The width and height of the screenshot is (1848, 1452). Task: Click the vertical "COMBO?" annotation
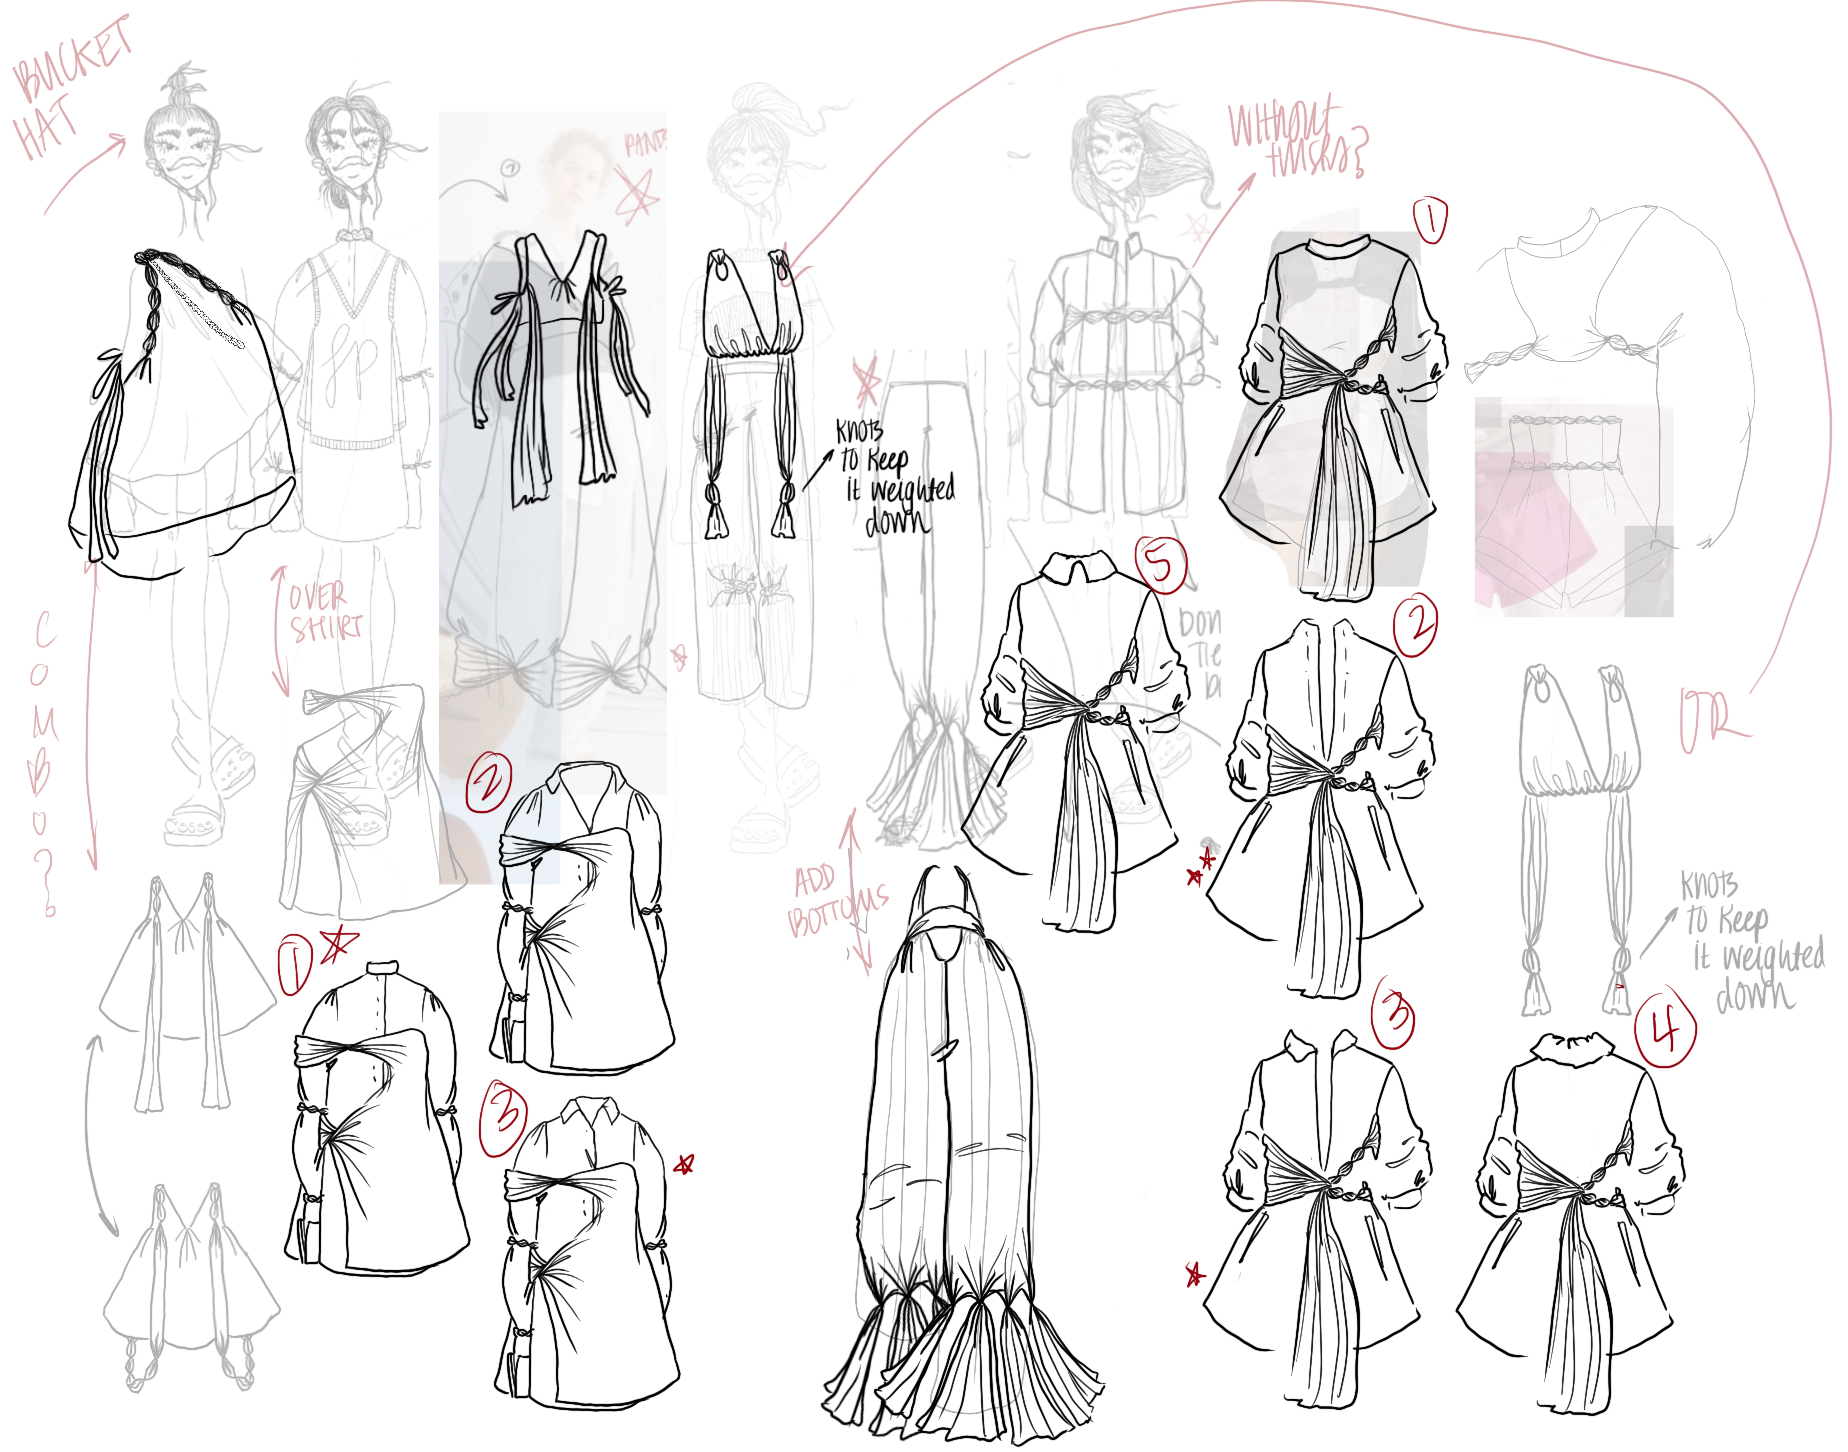point(45,763)
